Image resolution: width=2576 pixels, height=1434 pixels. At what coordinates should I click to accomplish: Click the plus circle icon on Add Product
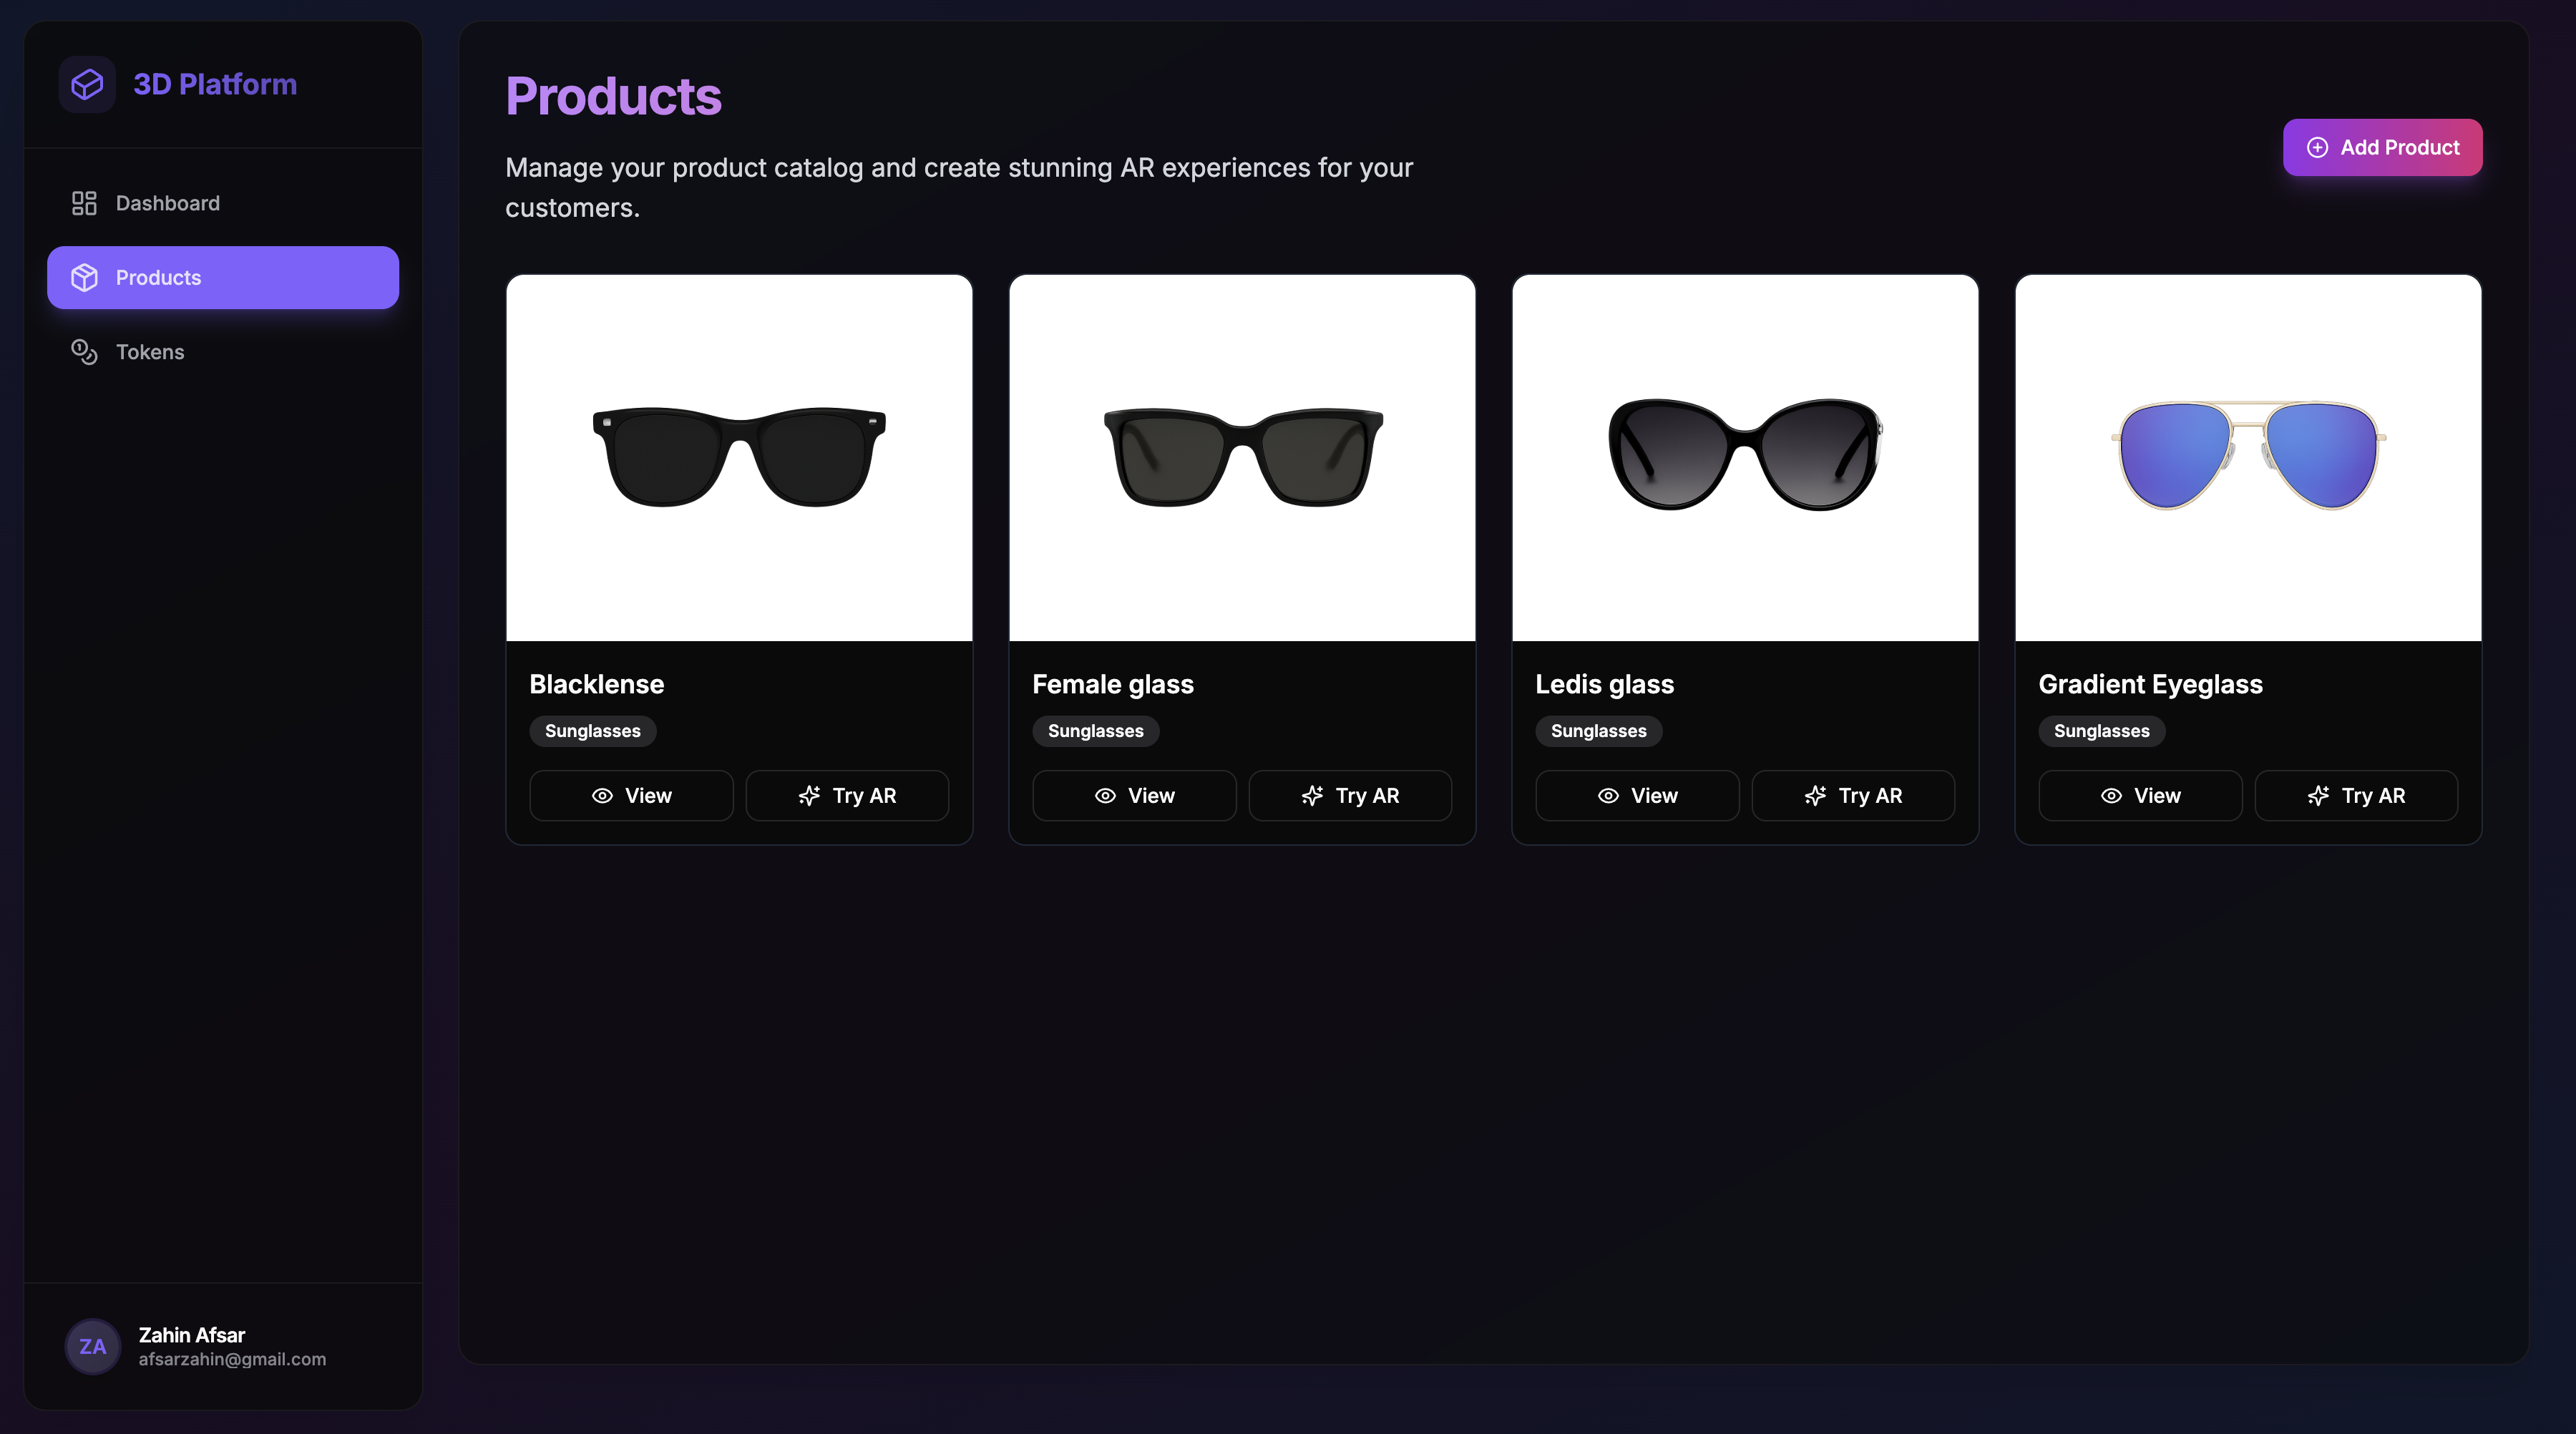[2317, 147]
